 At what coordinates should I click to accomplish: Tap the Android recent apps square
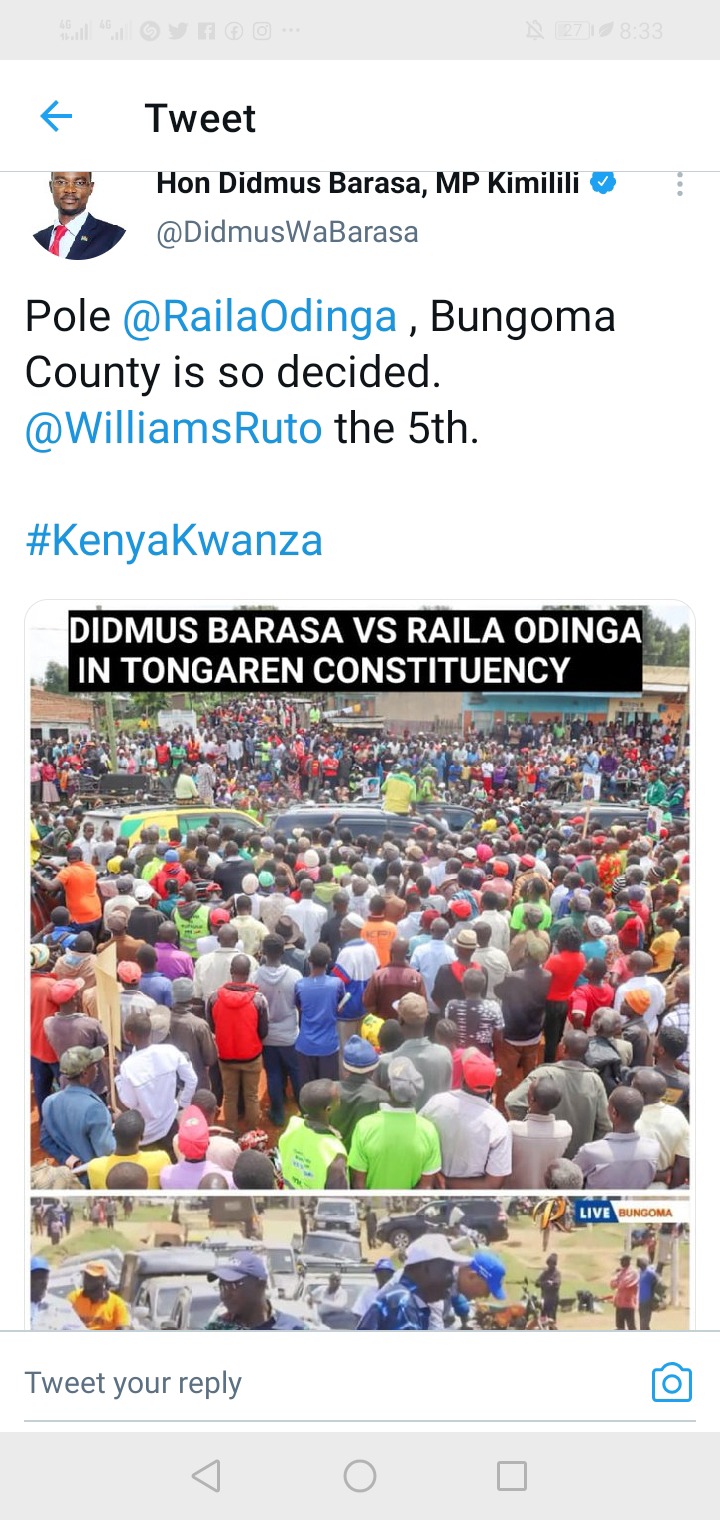click(x=512, y=1475)
